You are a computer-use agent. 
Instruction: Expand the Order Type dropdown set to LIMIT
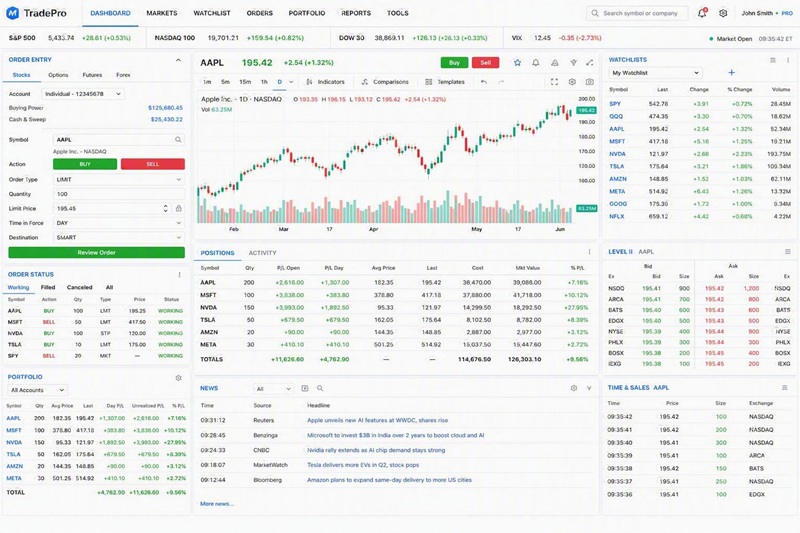tap(118, 180)
